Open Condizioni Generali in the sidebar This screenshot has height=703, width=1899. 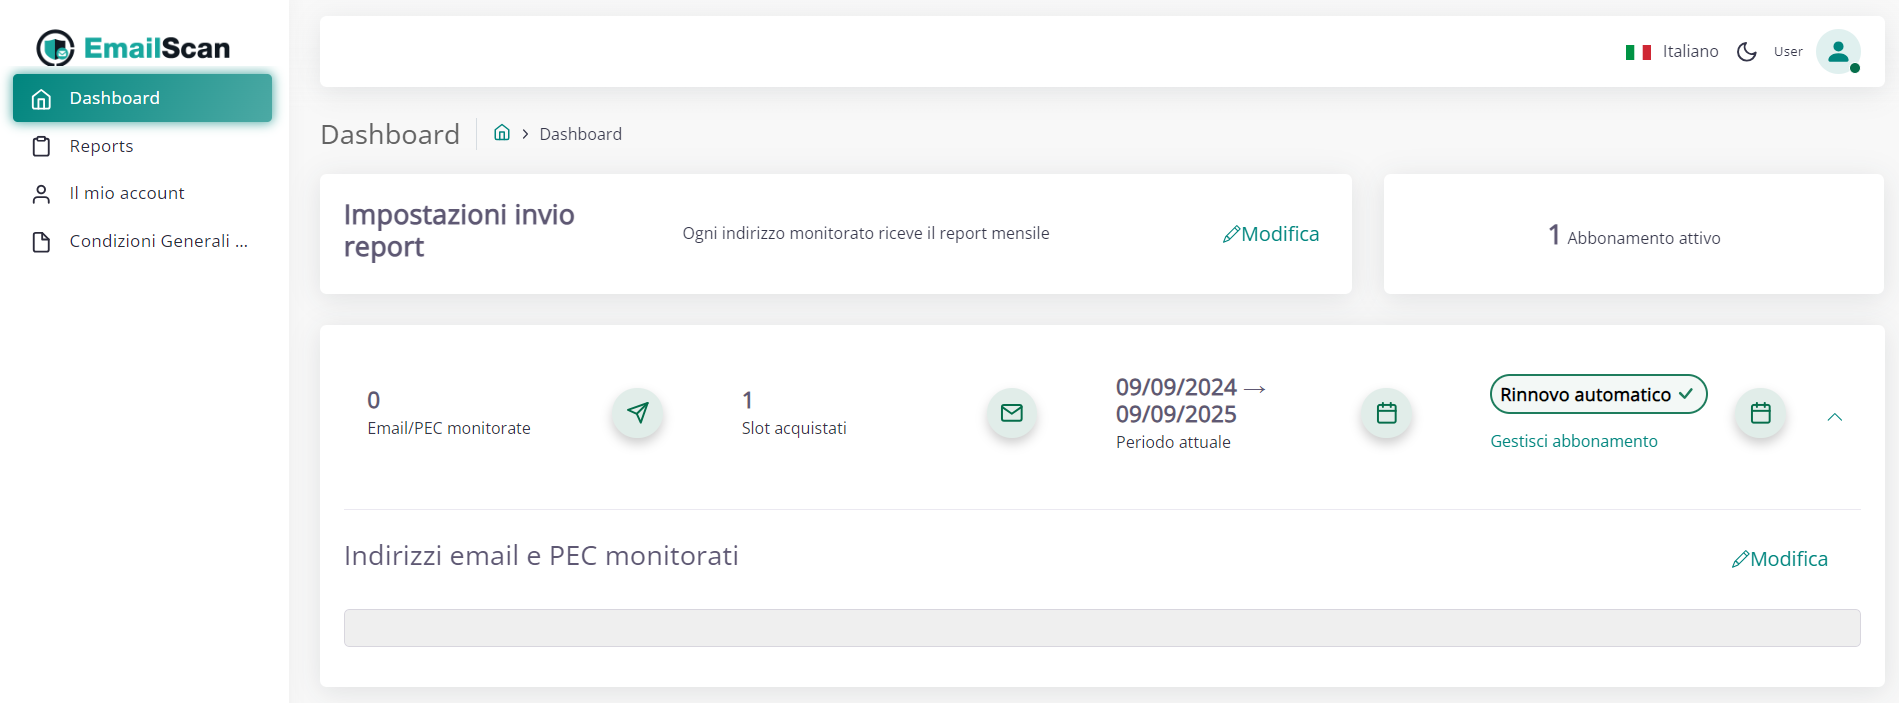pyautogui.click(x=142, y=241)
